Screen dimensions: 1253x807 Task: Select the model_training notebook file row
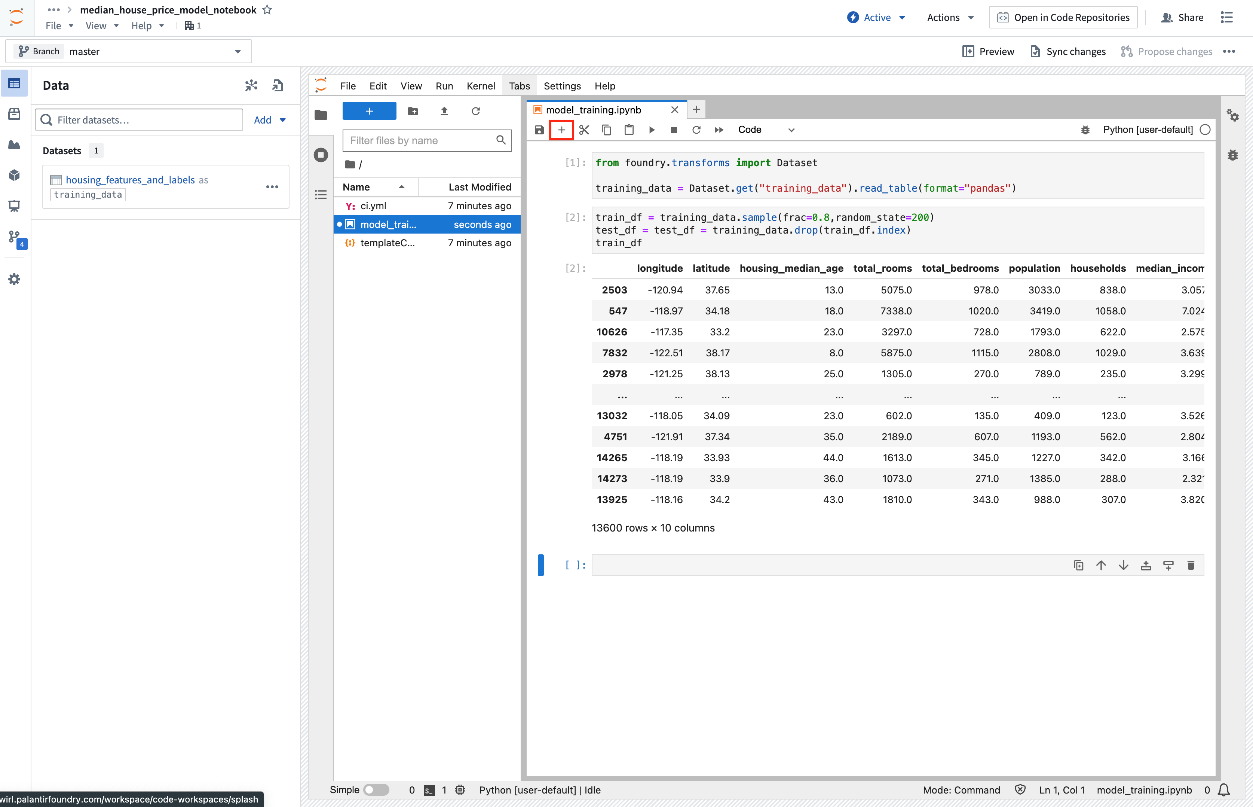click(x=425, y=225)
